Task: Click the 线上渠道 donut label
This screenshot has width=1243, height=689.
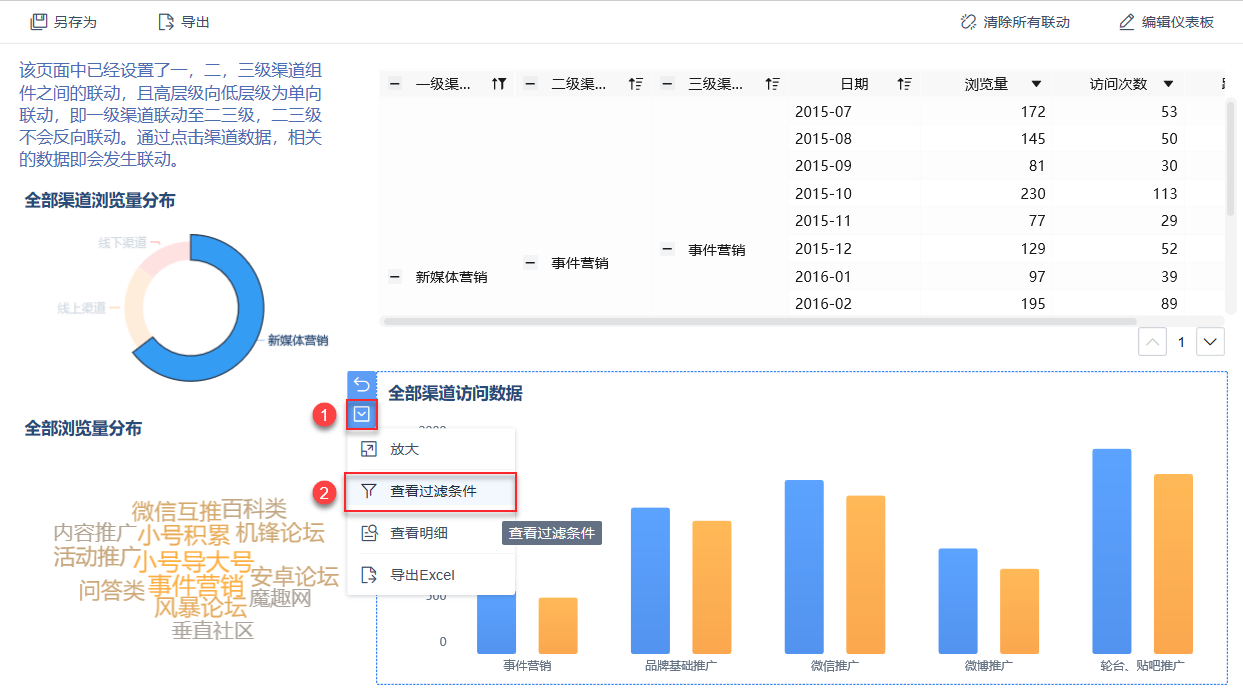Action: point(81,308)
